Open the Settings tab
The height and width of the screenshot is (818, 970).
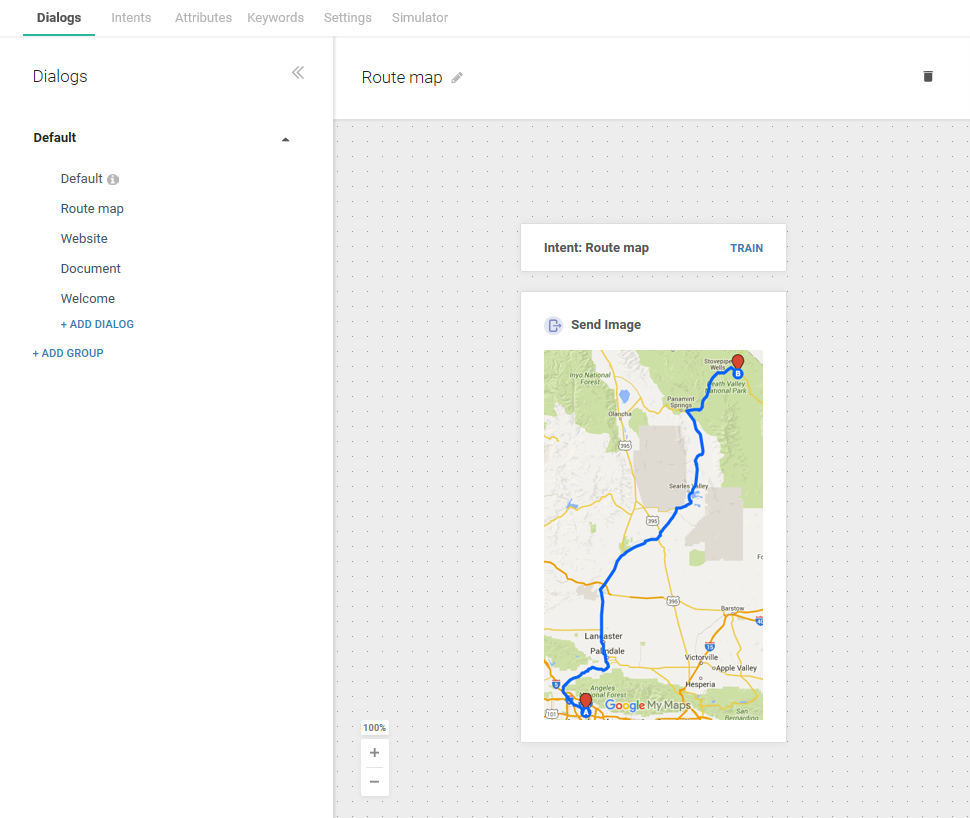point(348,18)
